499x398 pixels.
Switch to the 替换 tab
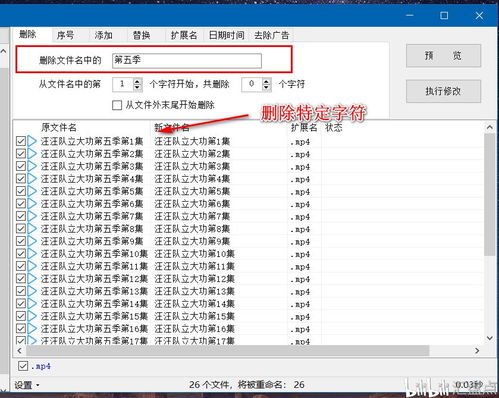(x=141, y=35)
